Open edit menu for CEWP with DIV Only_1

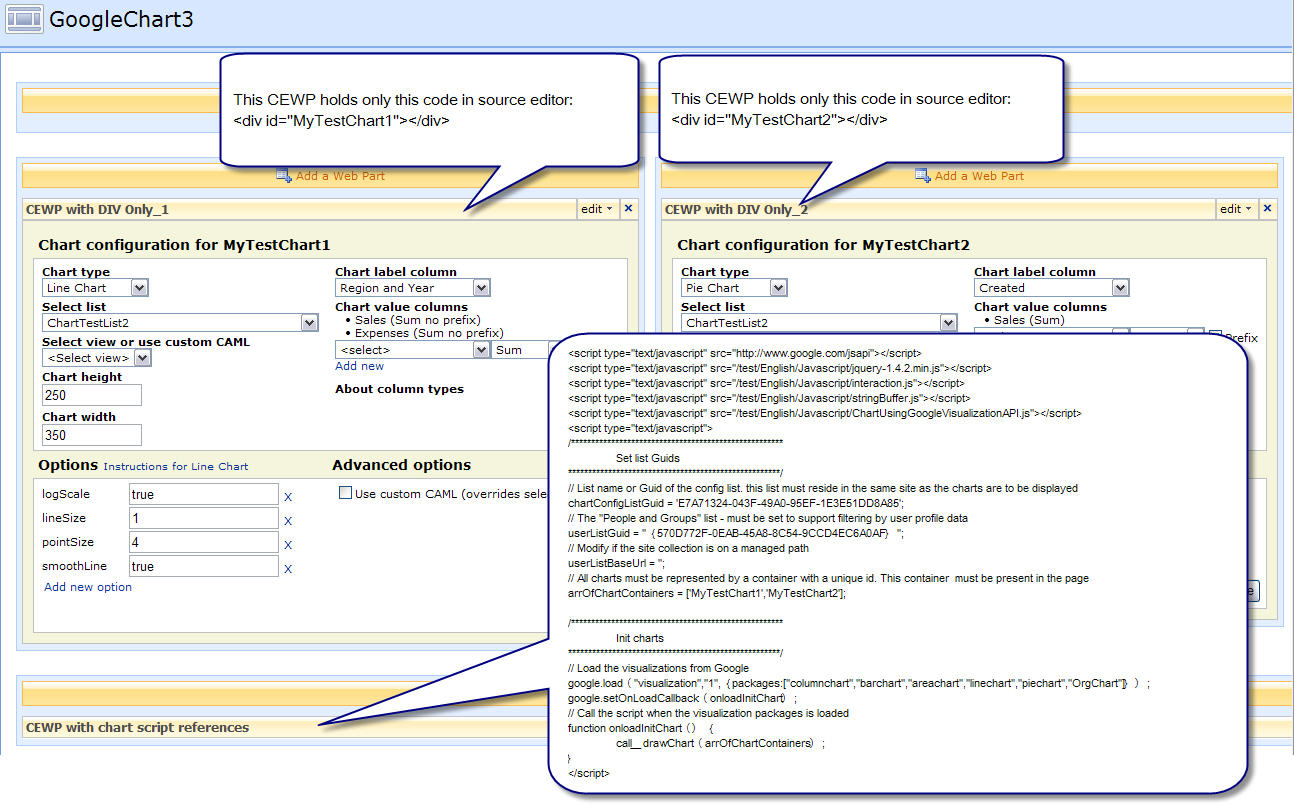click(597, 209)
